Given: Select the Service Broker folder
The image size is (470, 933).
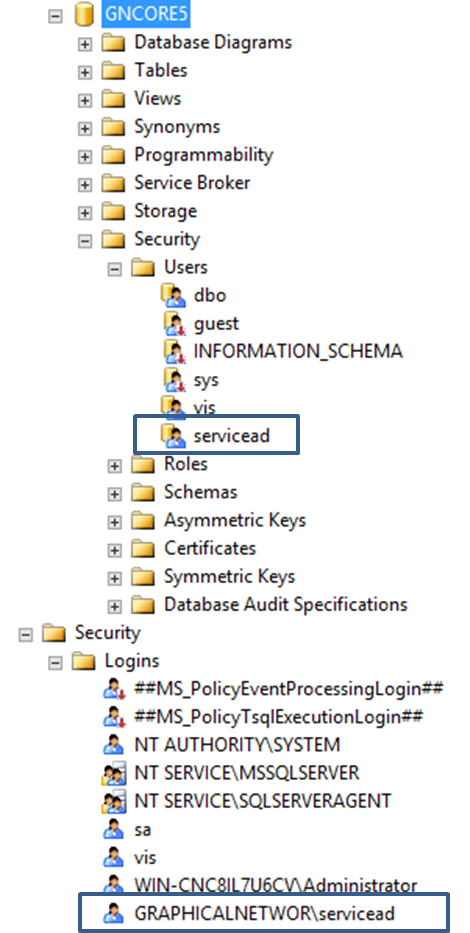Looking at the screenshot, I should click(x=192, y=183).
